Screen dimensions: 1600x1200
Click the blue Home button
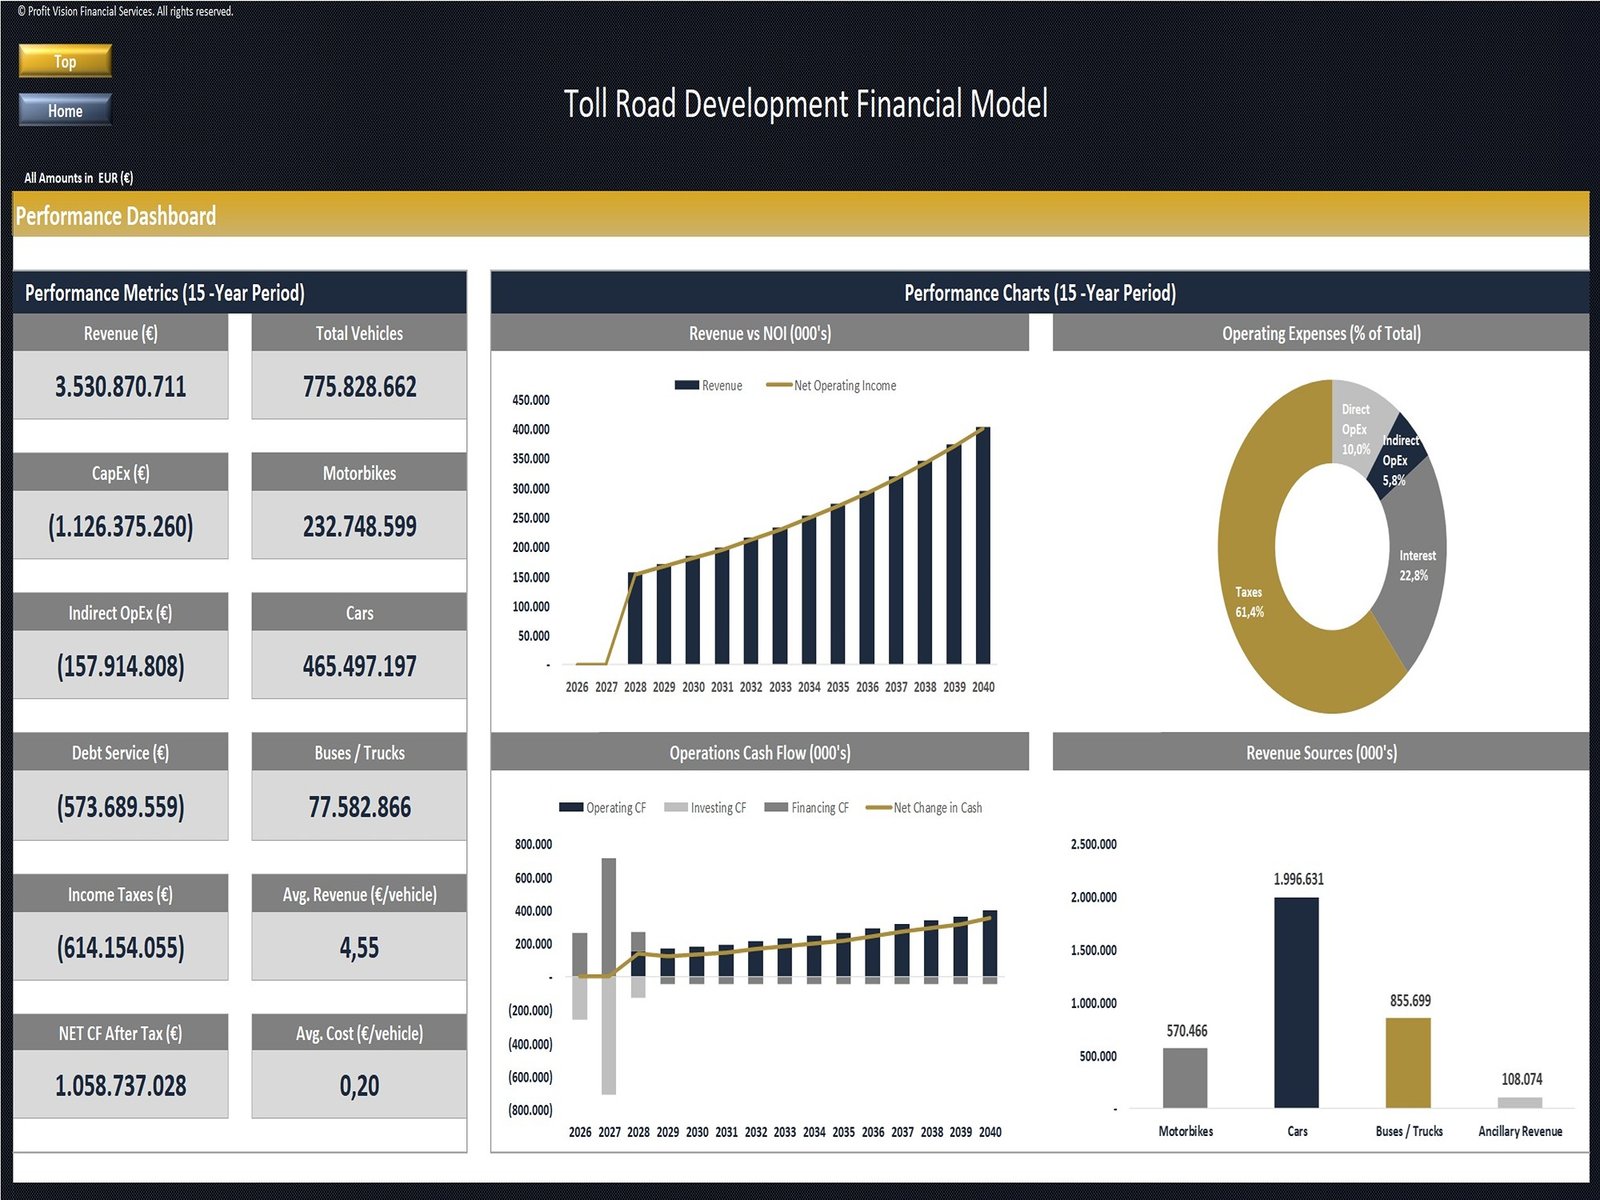tap(65, 110)
